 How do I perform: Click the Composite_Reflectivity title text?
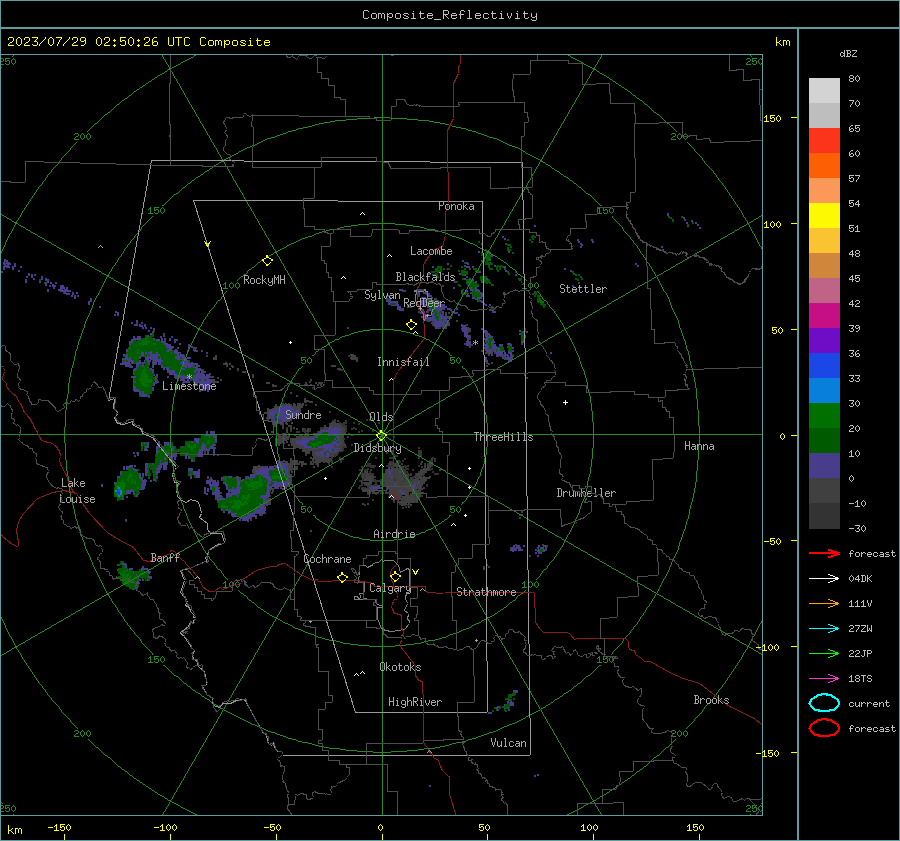(x=450, y=15)
